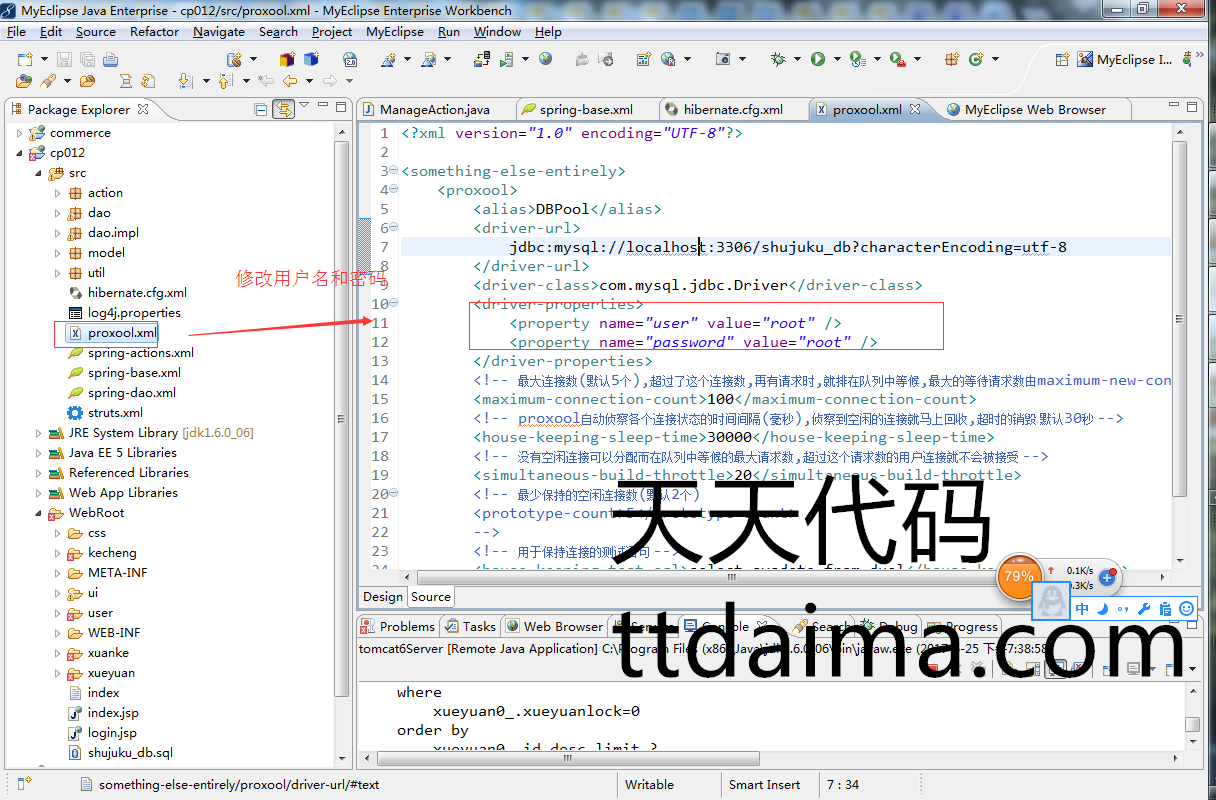Open the Package Explorer view menu triangle
The height and width of the screenshot is (800, 1216).
pos(305,106)
